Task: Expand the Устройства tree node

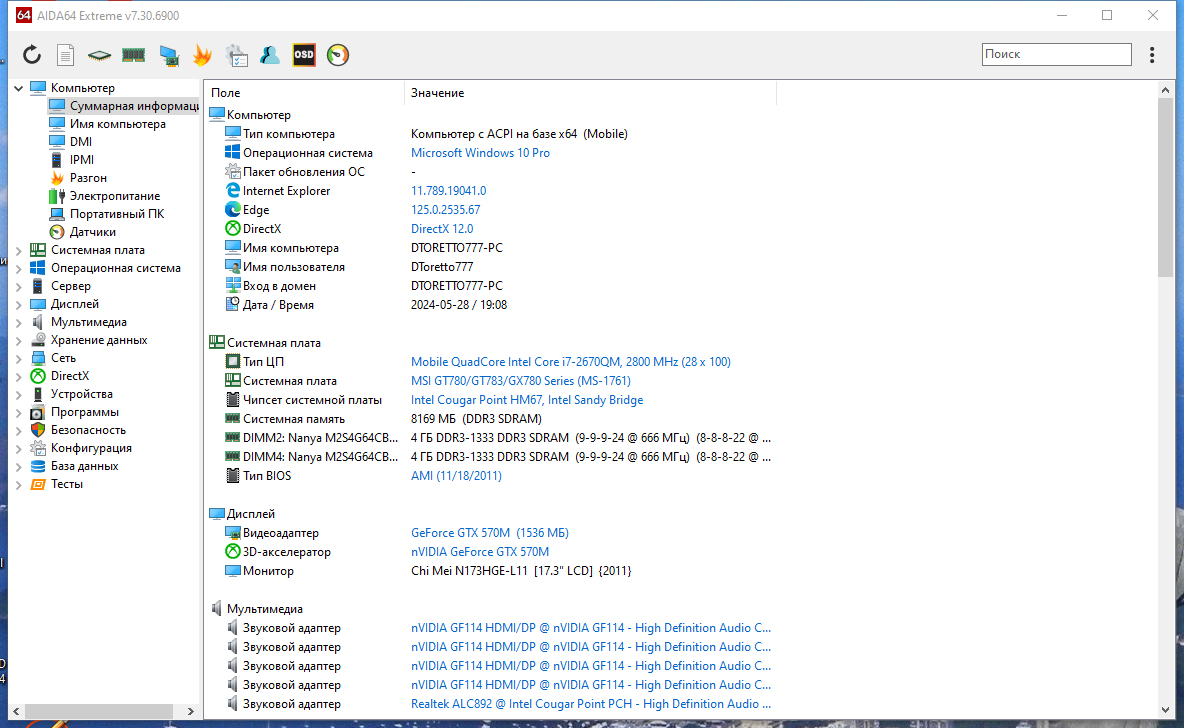Action: [19, 394]
